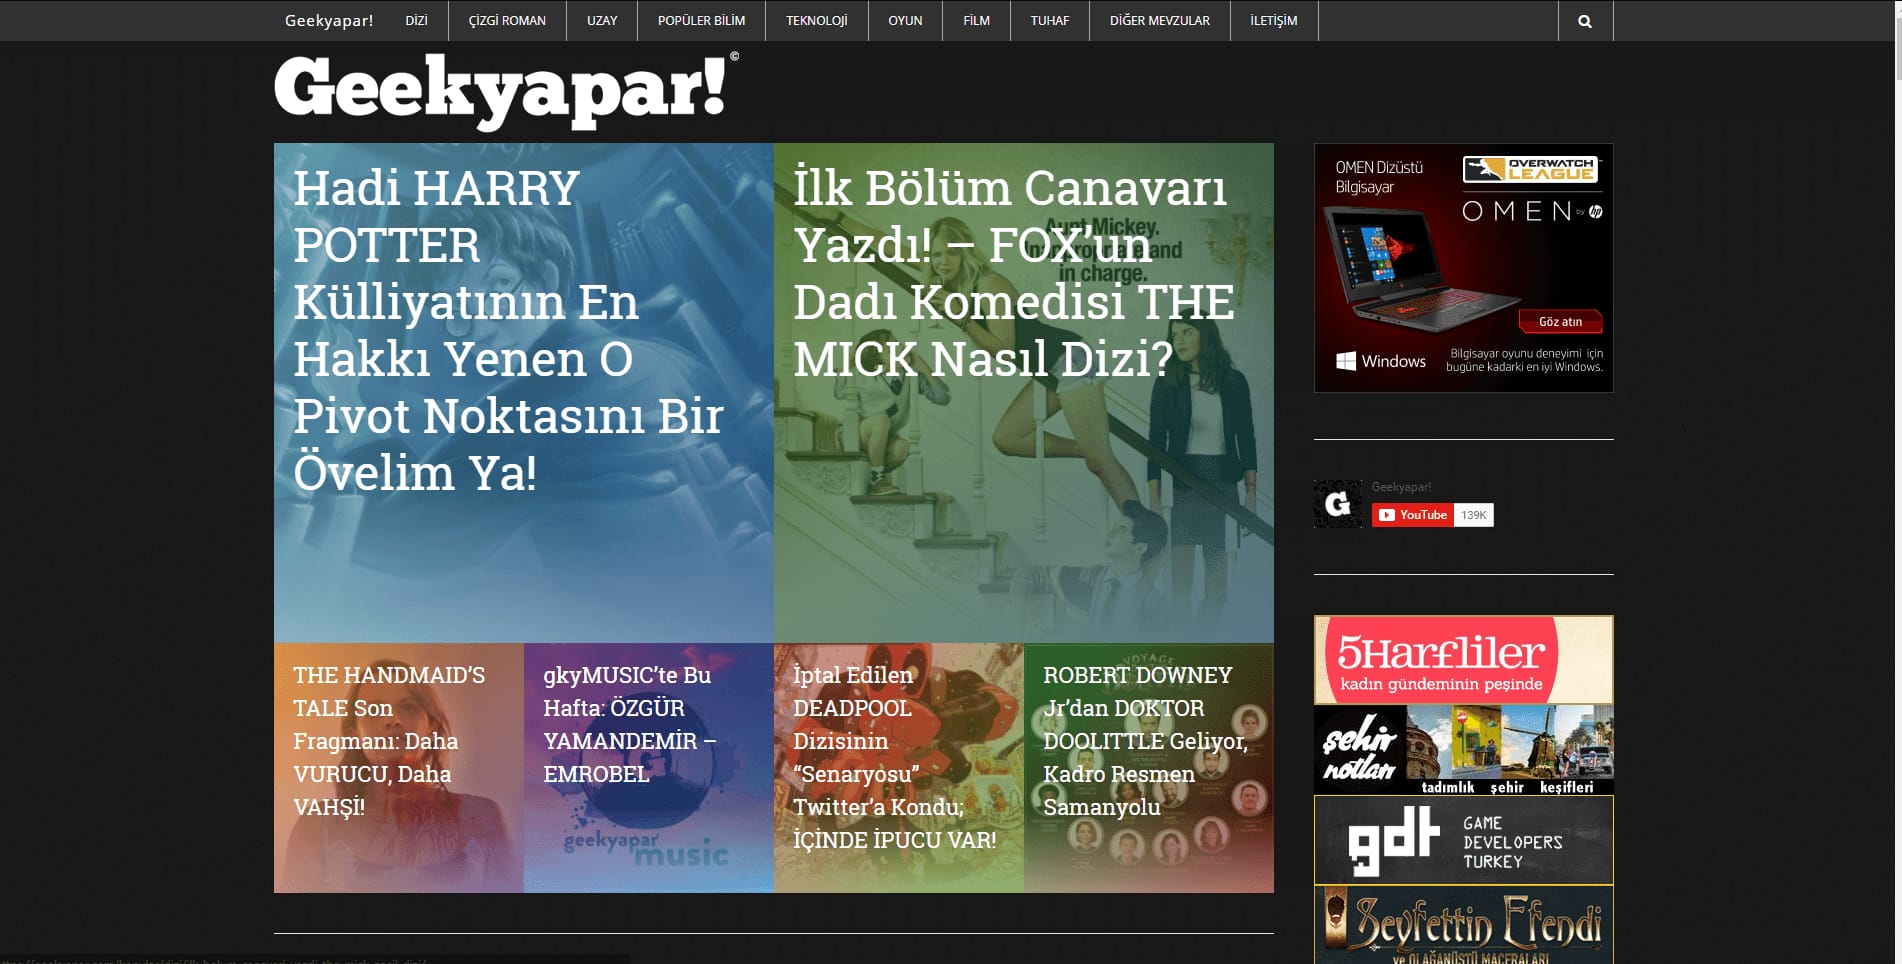
Task: Open the Game Developers Turkey banner
Action: click(x=1464, y=840)
